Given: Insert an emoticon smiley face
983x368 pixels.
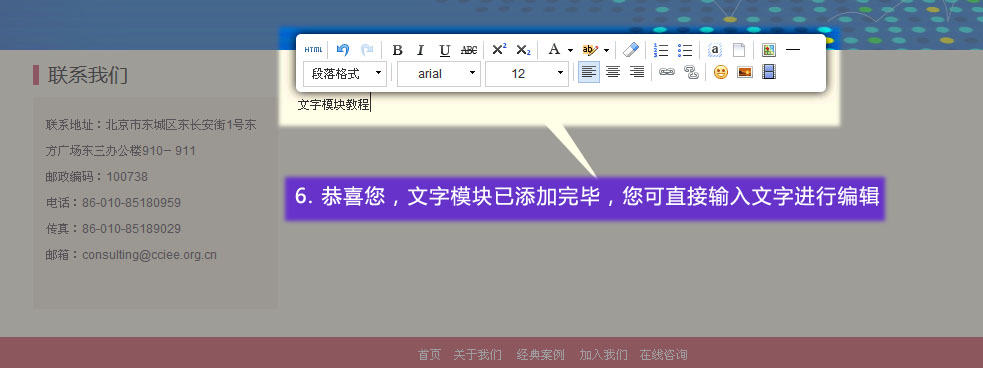Looking at the screenshot, I should [720, 73].
